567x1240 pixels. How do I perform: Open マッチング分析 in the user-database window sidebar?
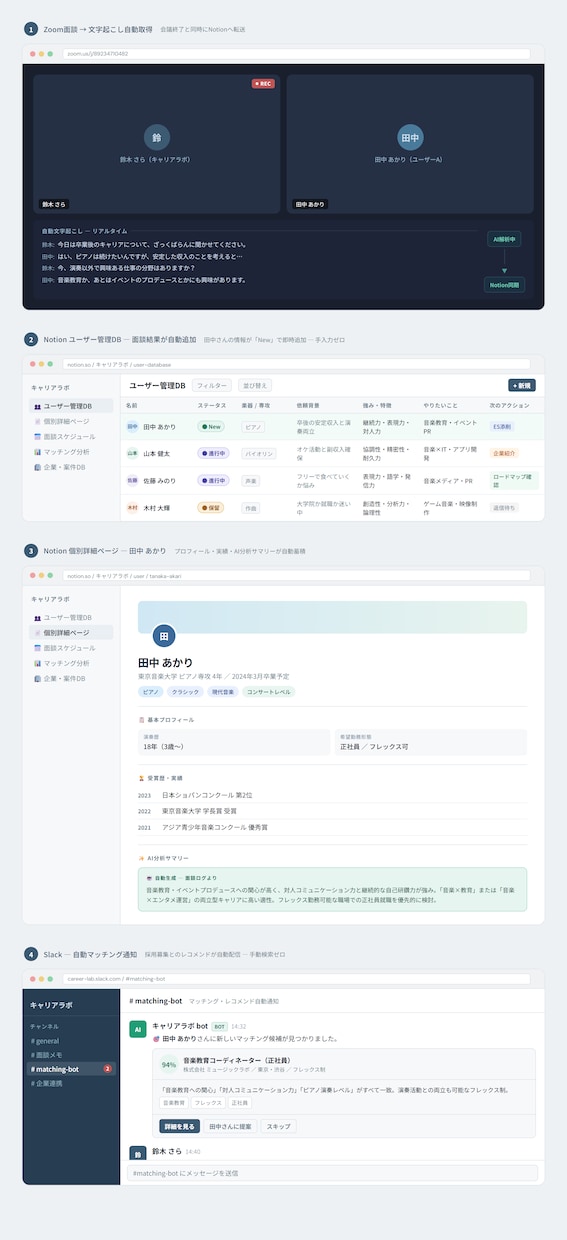pyautogui.click(x=70, y=451)
